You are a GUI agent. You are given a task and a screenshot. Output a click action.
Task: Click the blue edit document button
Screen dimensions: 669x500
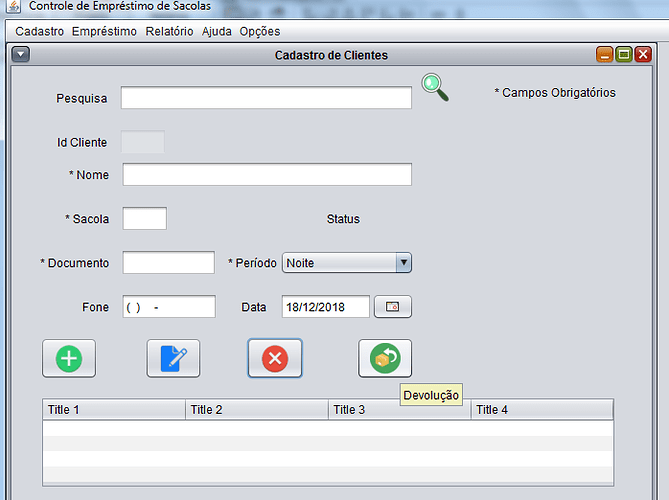(173, 358)
